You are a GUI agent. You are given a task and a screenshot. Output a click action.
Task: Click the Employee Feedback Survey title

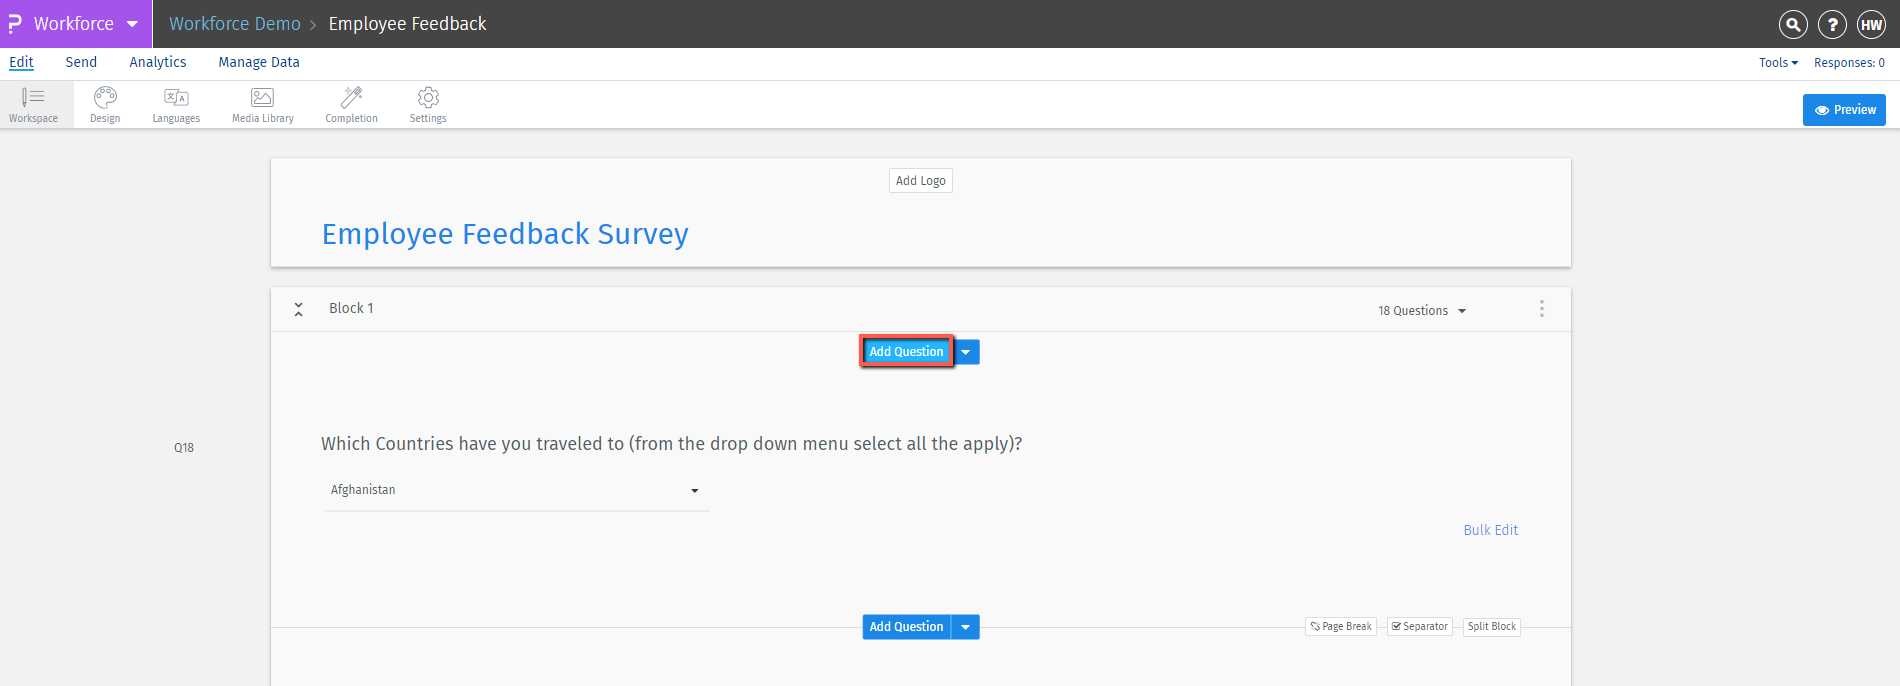pyautogui.click(x=505, y=234)
